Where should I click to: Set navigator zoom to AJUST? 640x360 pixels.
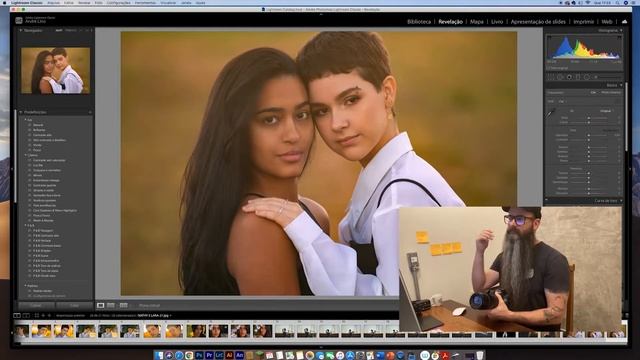coord(59,30)
